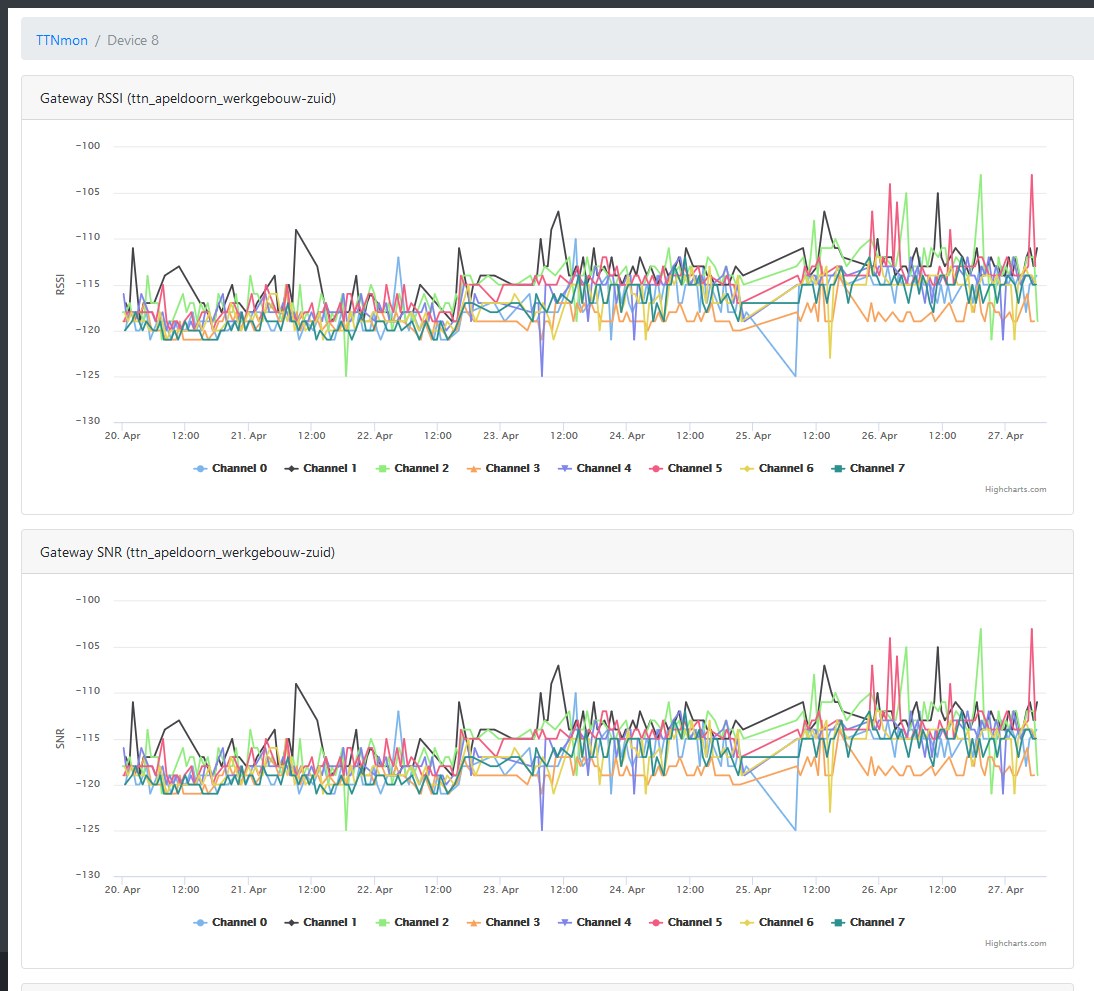The width and height of the screenshot is (1094, 991).
Task: Click the 24. Apr label on the RSSI chart axis
Action: [x=627, y=435]
